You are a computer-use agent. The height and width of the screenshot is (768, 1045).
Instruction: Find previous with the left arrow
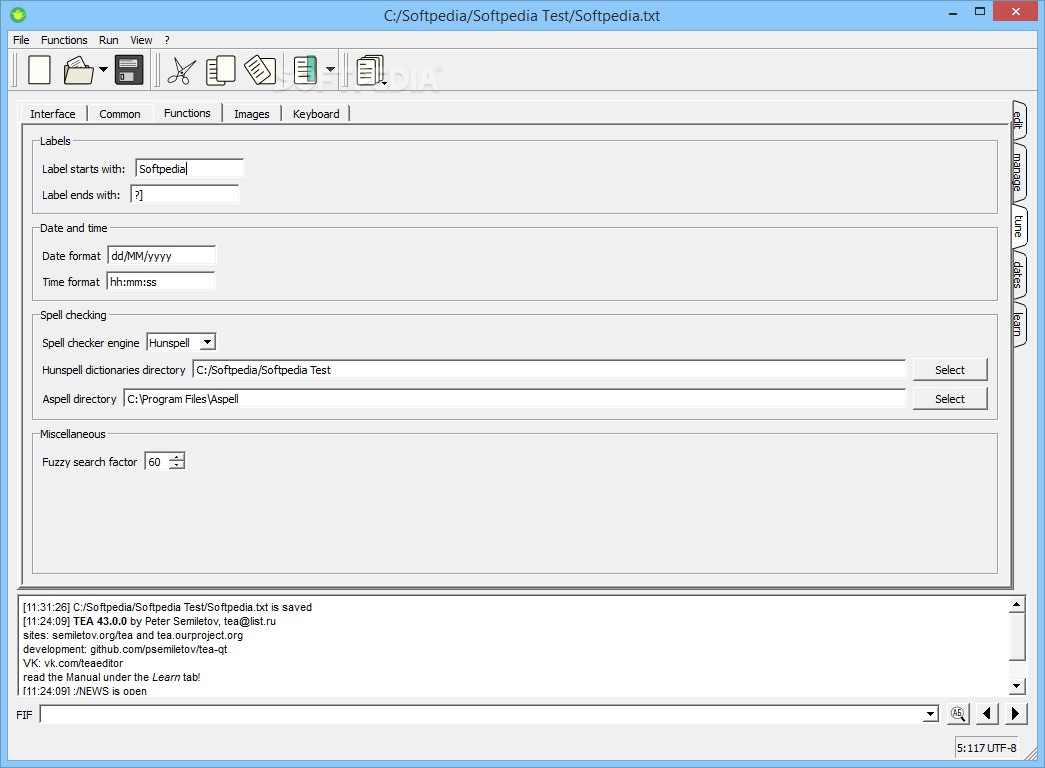tap(987, 713)
